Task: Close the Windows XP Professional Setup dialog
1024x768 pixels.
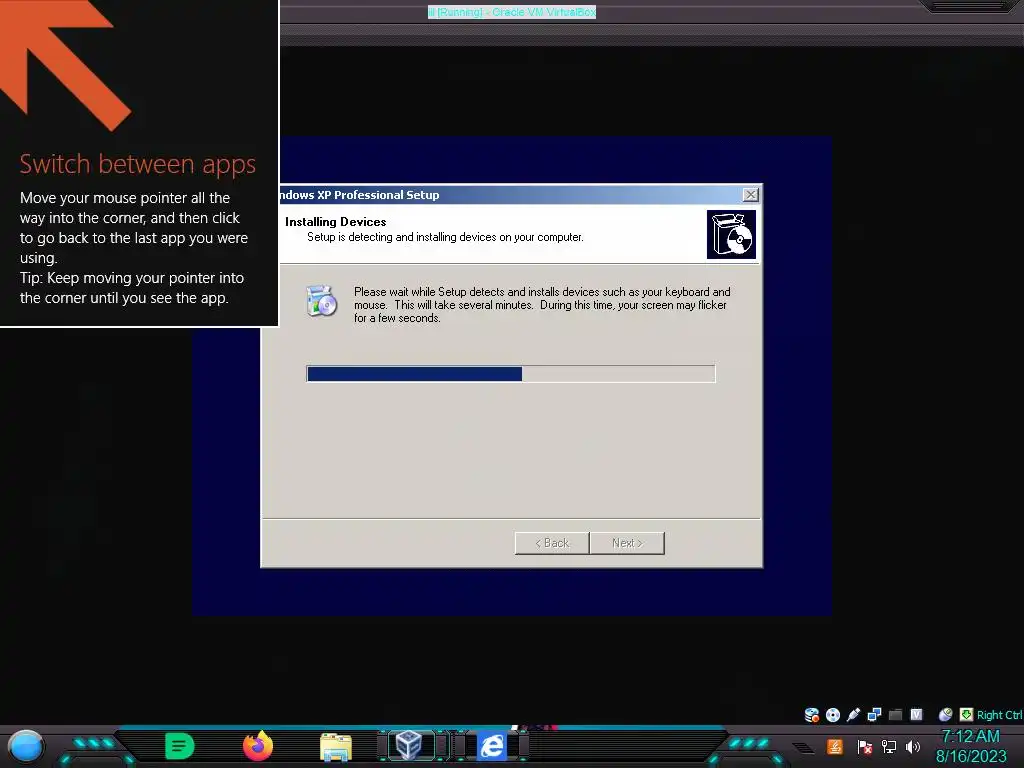Action: click(x=750, y=195)
